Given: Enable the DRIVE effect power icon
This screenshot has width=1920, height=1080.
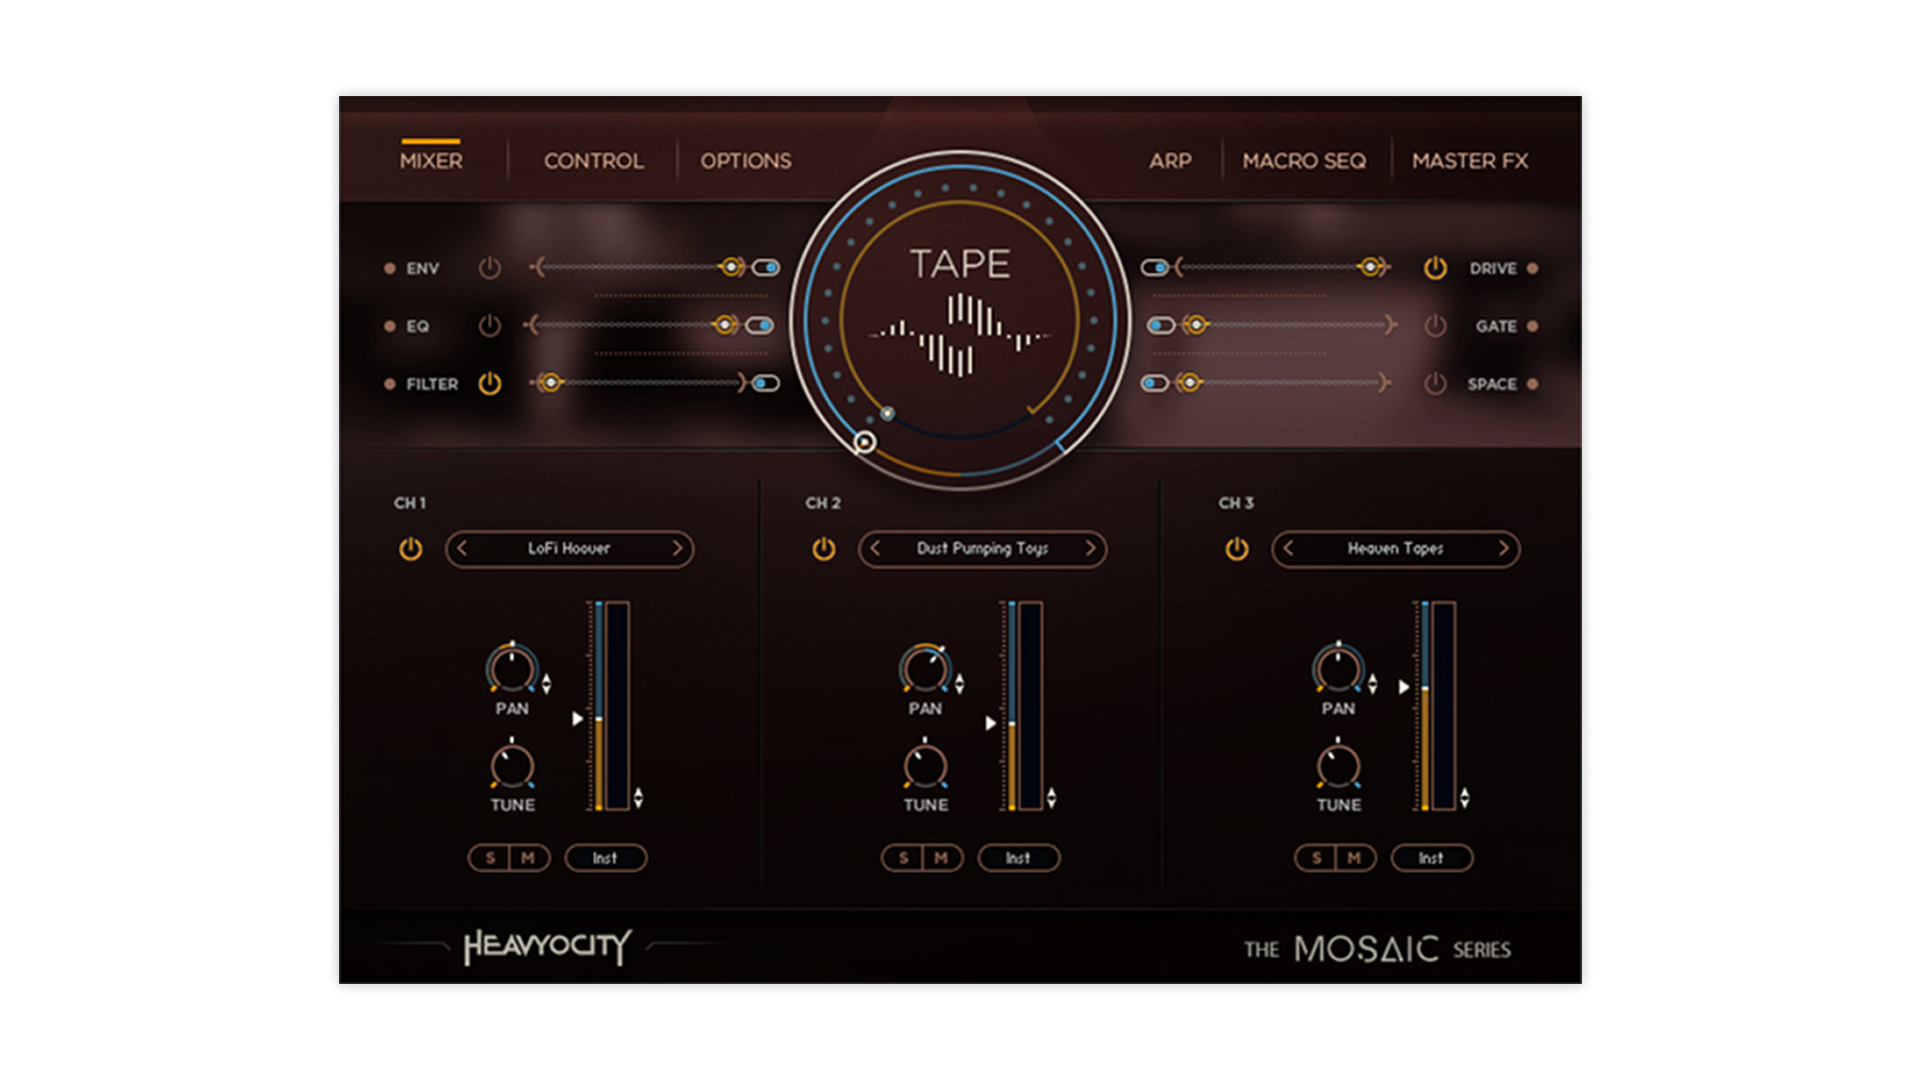Looking at the screenshot, I should [1434, 267].
